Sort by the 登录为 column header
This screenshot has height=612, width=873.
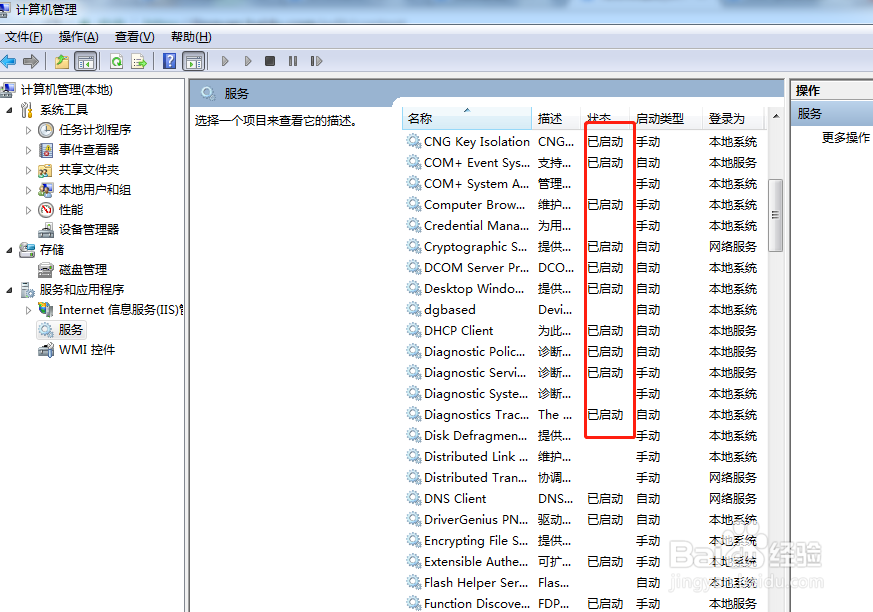[734, 118]
